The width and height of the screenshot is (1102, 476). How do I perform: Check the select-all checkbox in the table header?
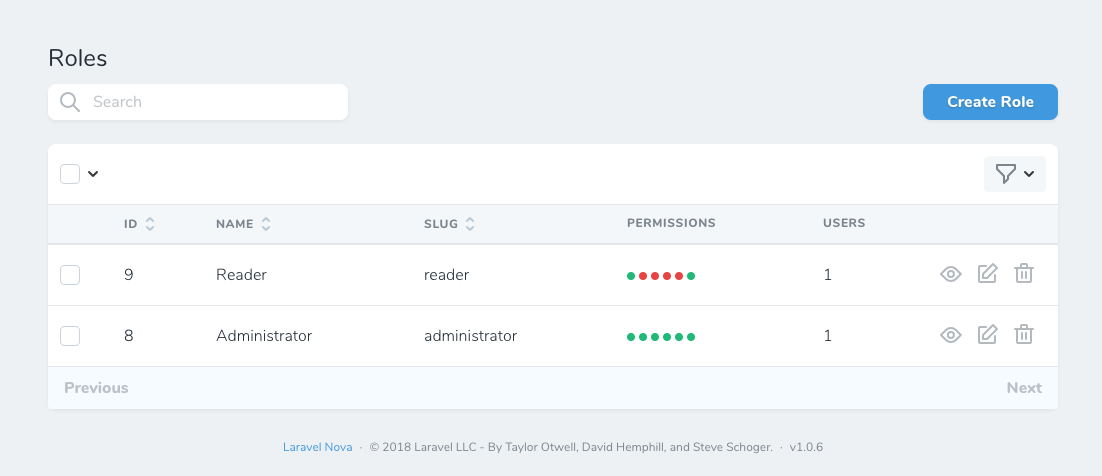pos(70,174)
